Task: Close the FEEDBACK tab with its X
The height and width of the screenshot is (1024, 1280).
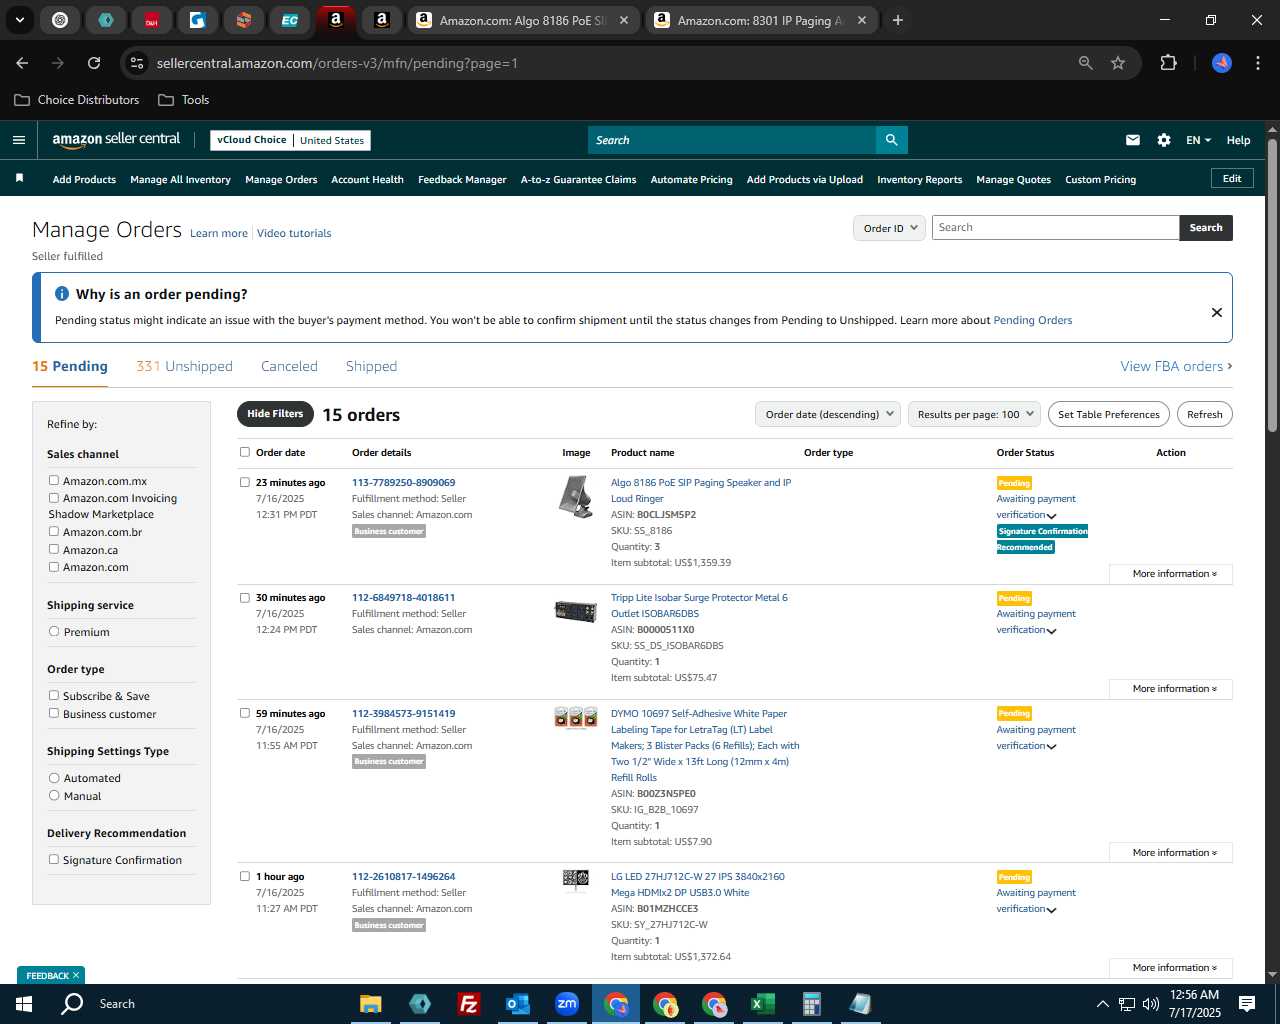Action: 76,975
